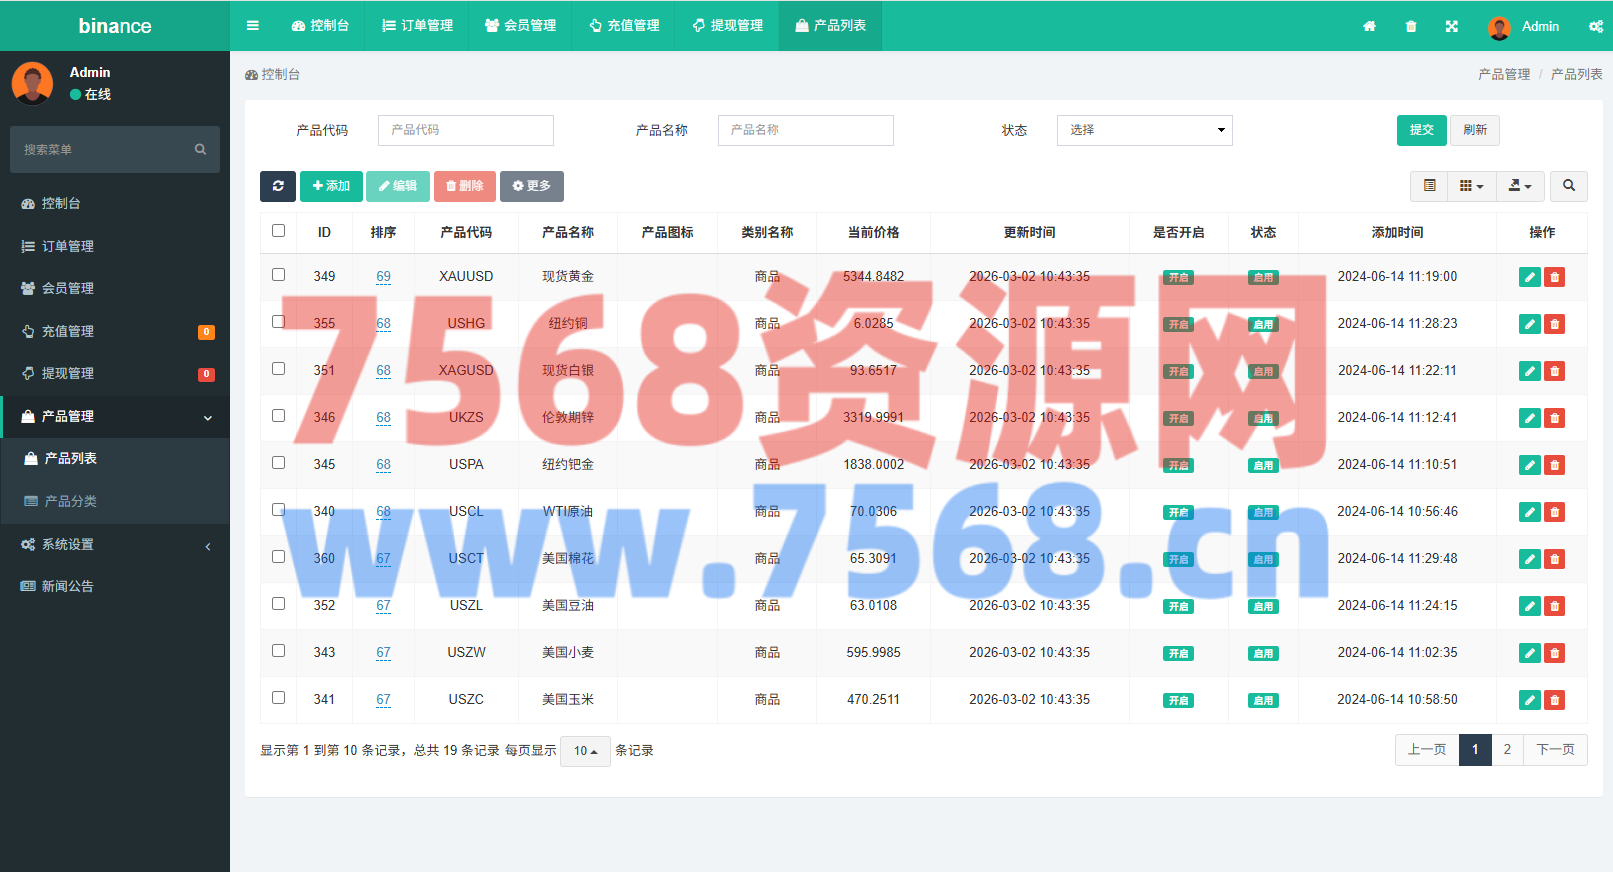The height and width of the screenshot is (872, 1613).
Task: Click the magnifier search icon above table
Action: coord(1569,186)
